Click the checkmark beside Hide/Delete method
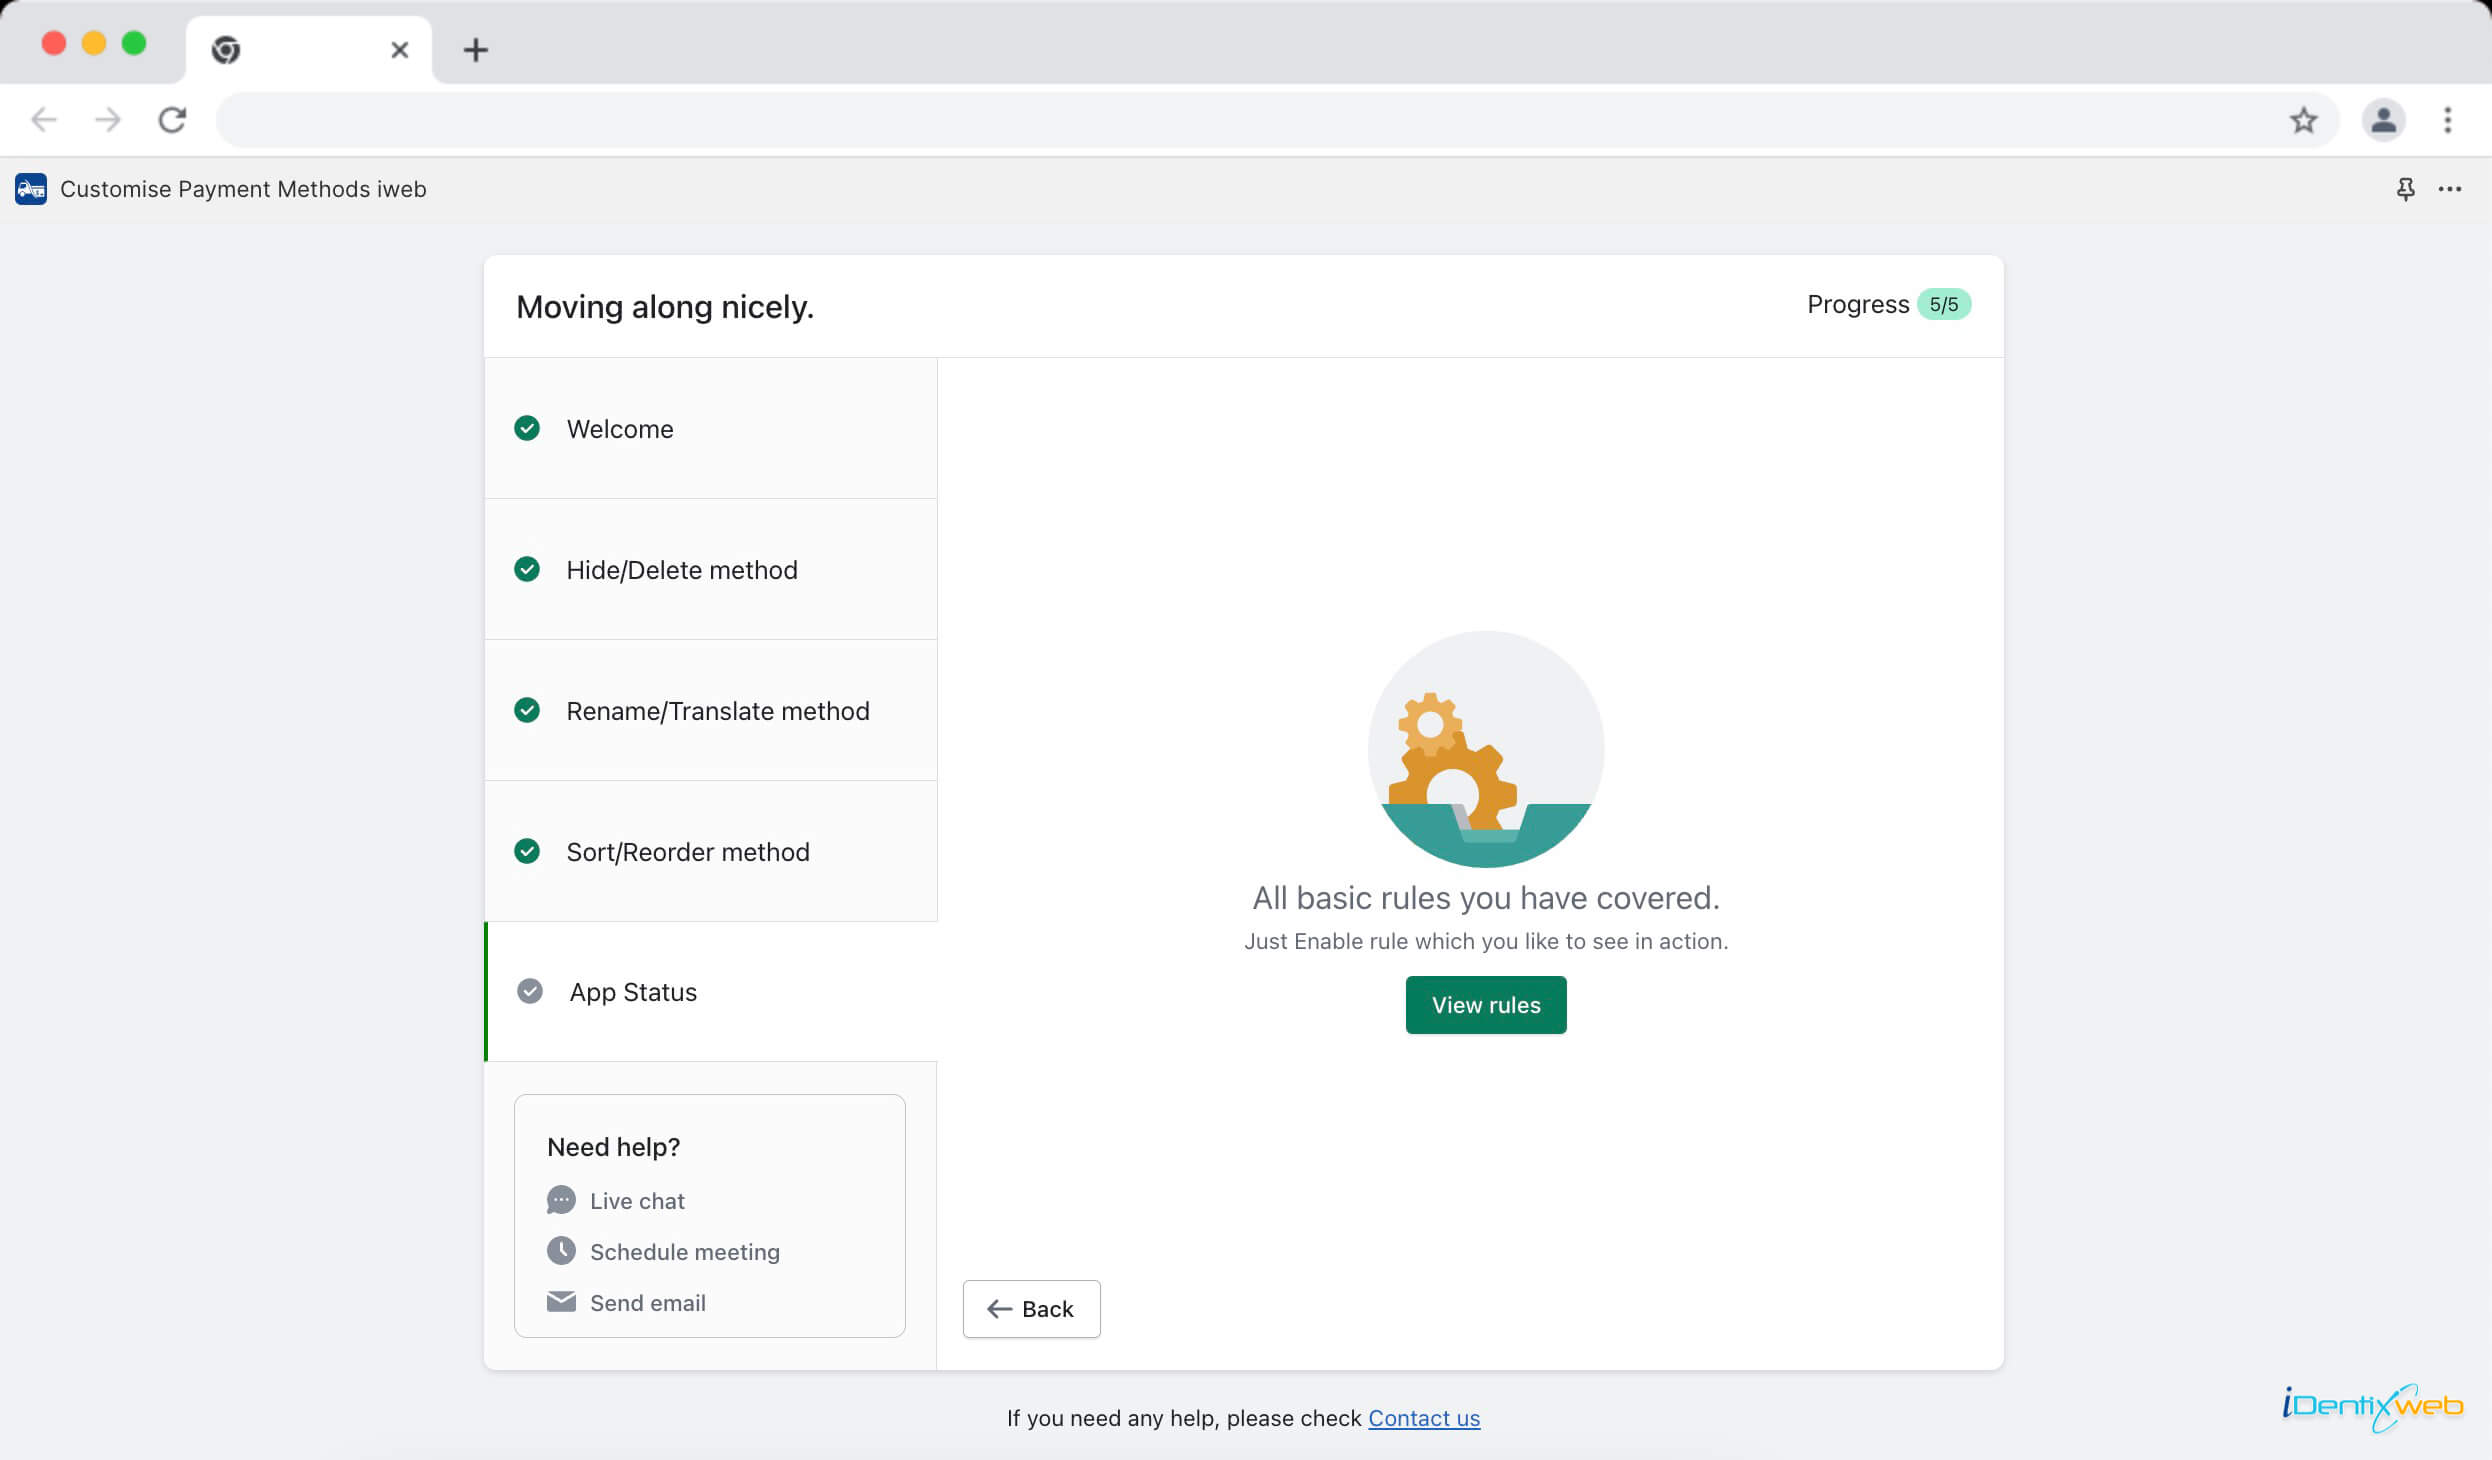Image resolution: width=2492 pixels, height=1460 pixels. point(527,569)
